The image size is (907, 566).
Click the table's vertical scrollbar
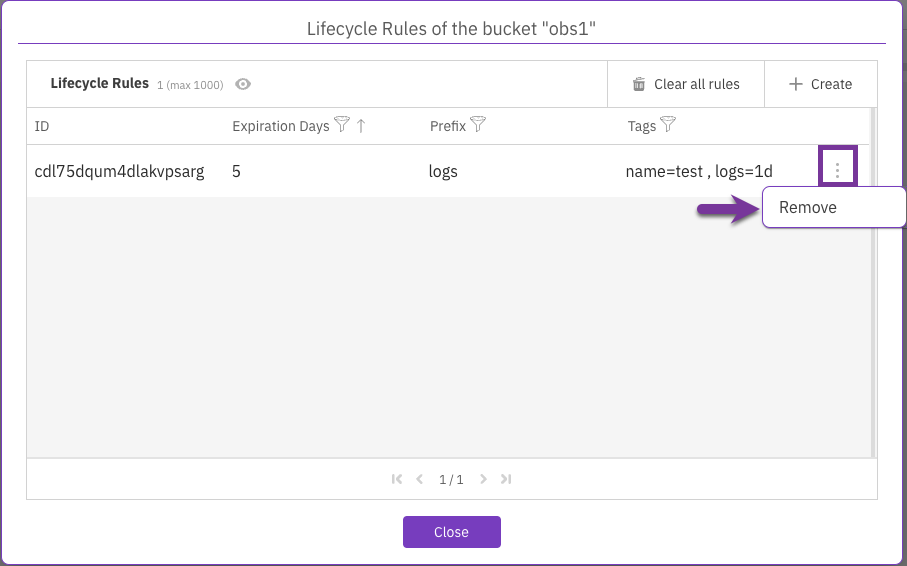tap(873, 300)
